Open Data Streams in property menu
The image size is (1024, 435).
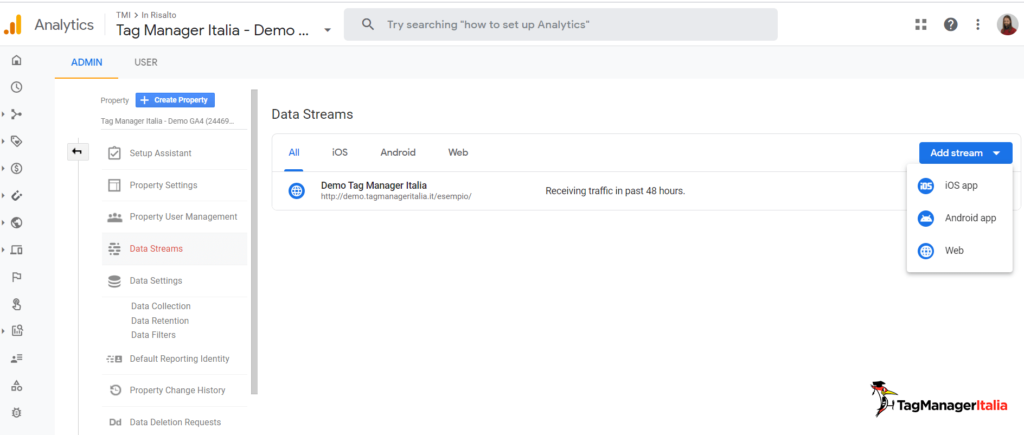[x=174, y=249]
